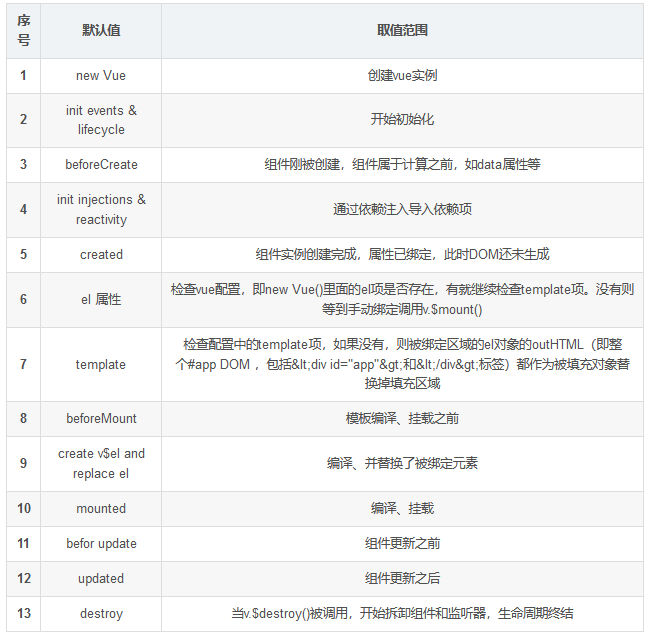Click description starting 组件刚被创建
The image size is (649, 636).
pos(402,165)
